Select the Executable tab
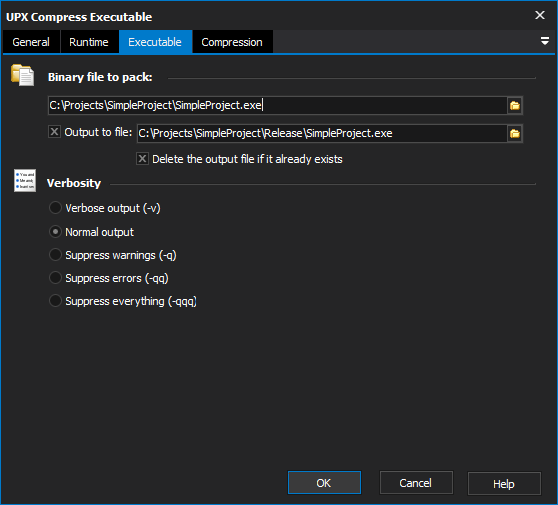Screen dimensions: 558x505 pyautogui.click(x=155, y=42)
